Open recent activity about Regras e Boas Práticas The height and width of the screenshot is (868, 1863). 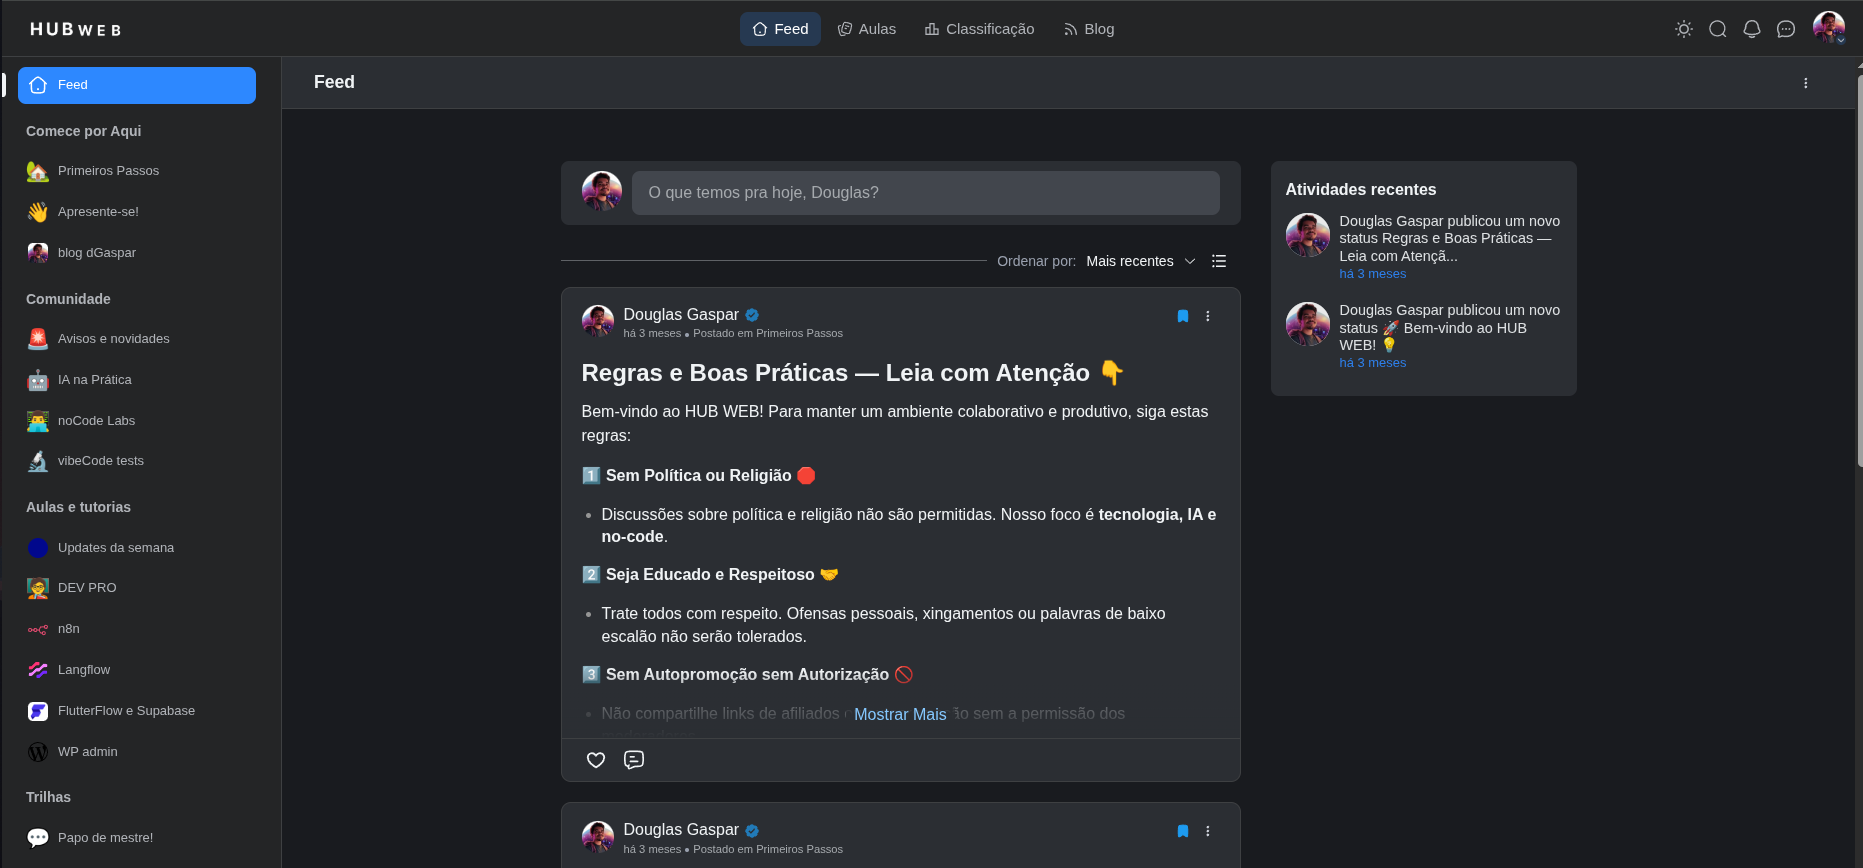click(1449, 238)
